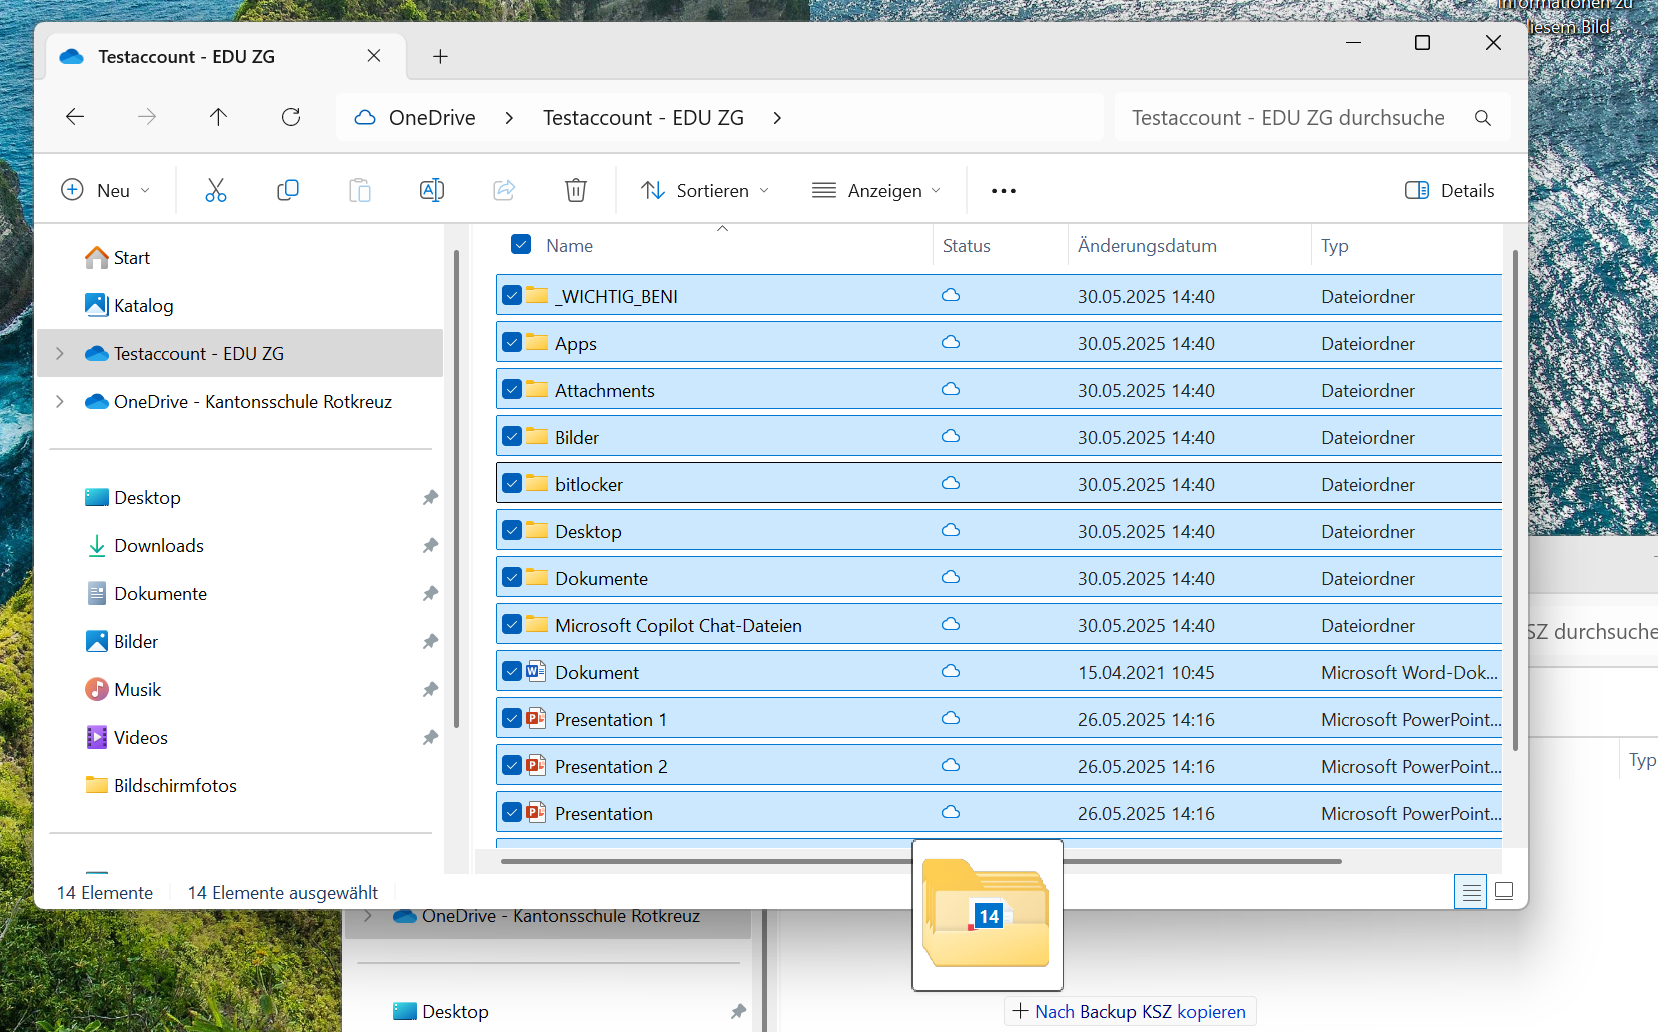This screenshot has height=1032, width=1658.
Task: Click the Copy icon in the toolbar
Action: (x=288, y=190)
